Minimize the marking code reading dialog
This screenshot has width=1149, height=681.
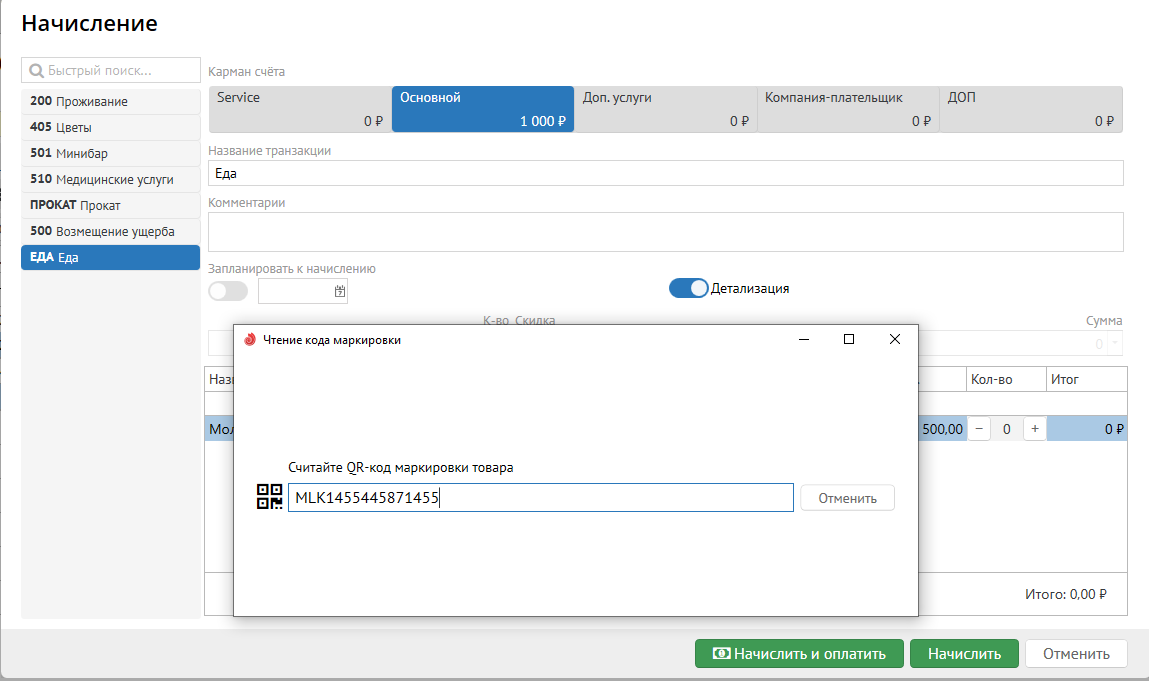click(x=804, y=340)
